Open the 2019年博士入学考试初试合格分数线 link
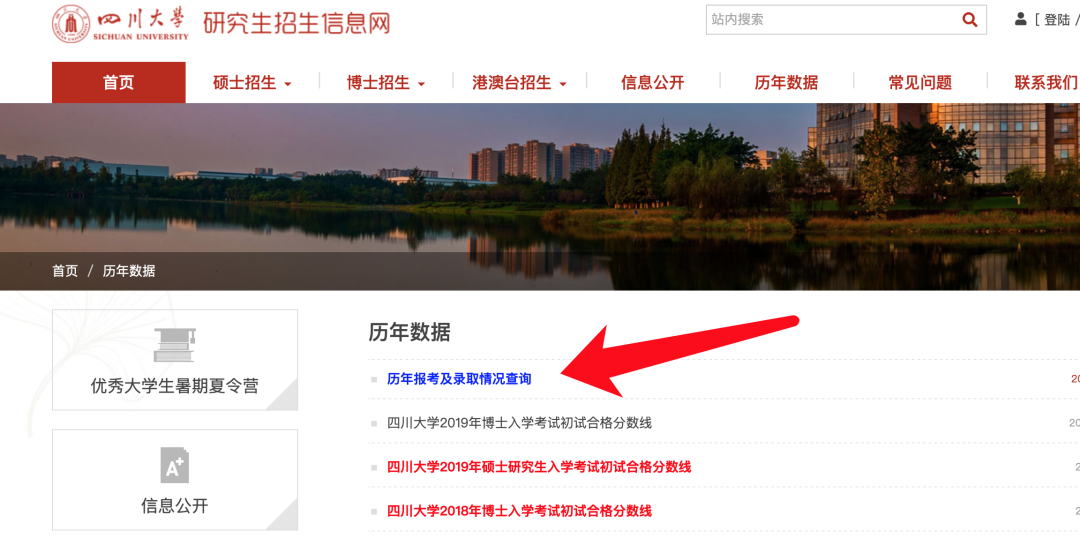1080x538 pixels. pyautogui.click(x=519, y=423)
